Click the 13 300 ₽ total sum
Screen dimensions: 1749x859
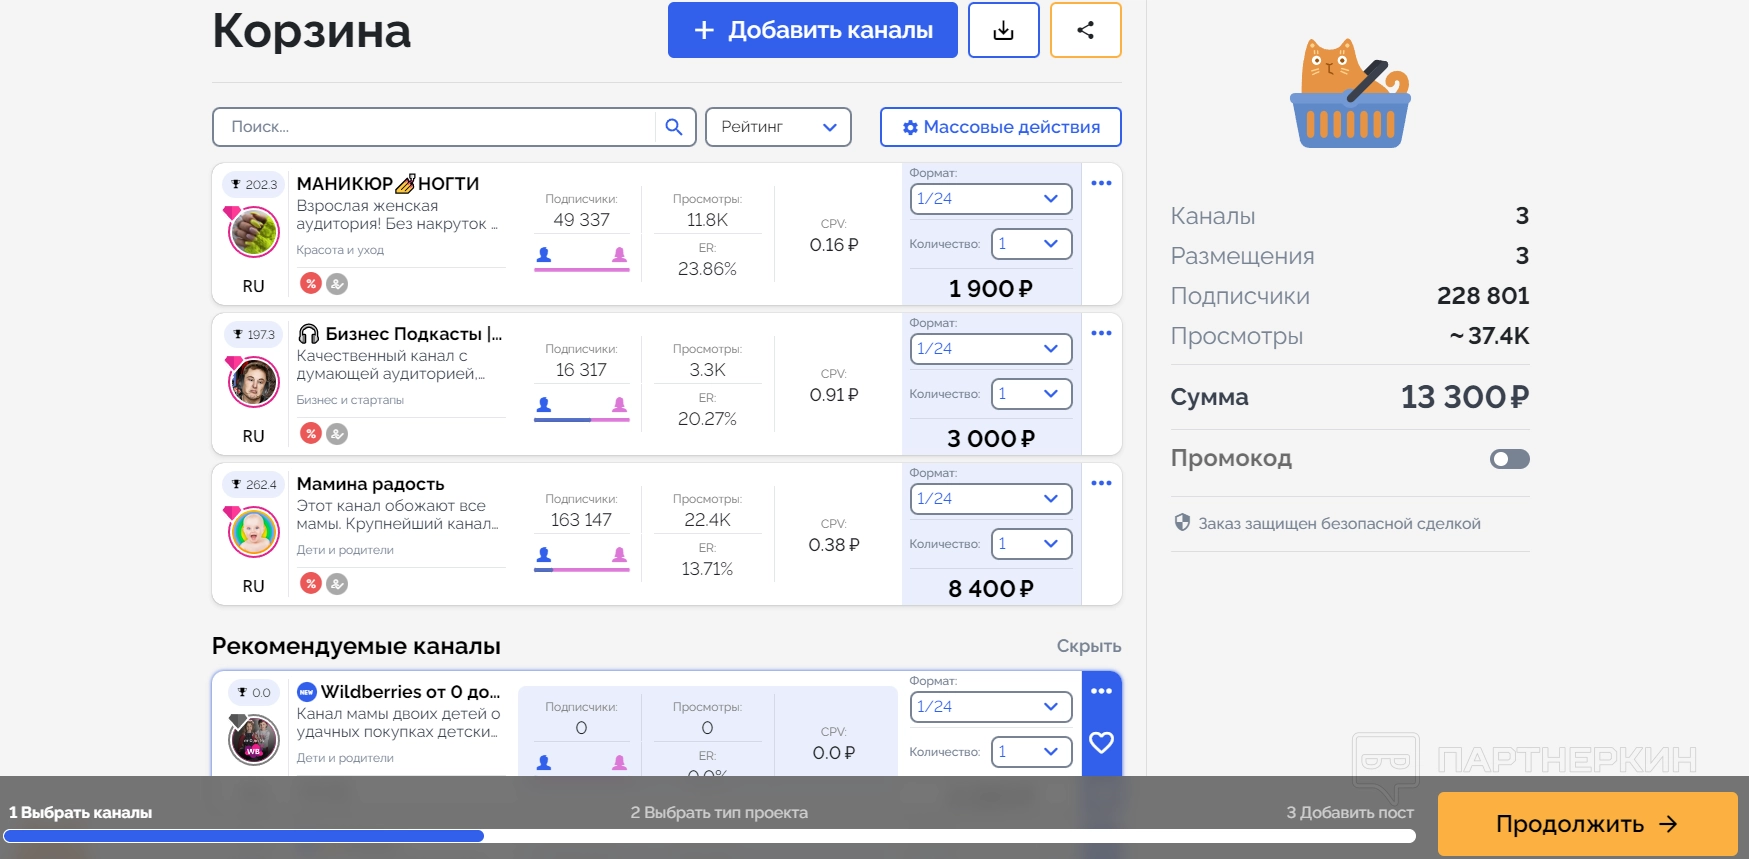click(x=1465, y=397)
